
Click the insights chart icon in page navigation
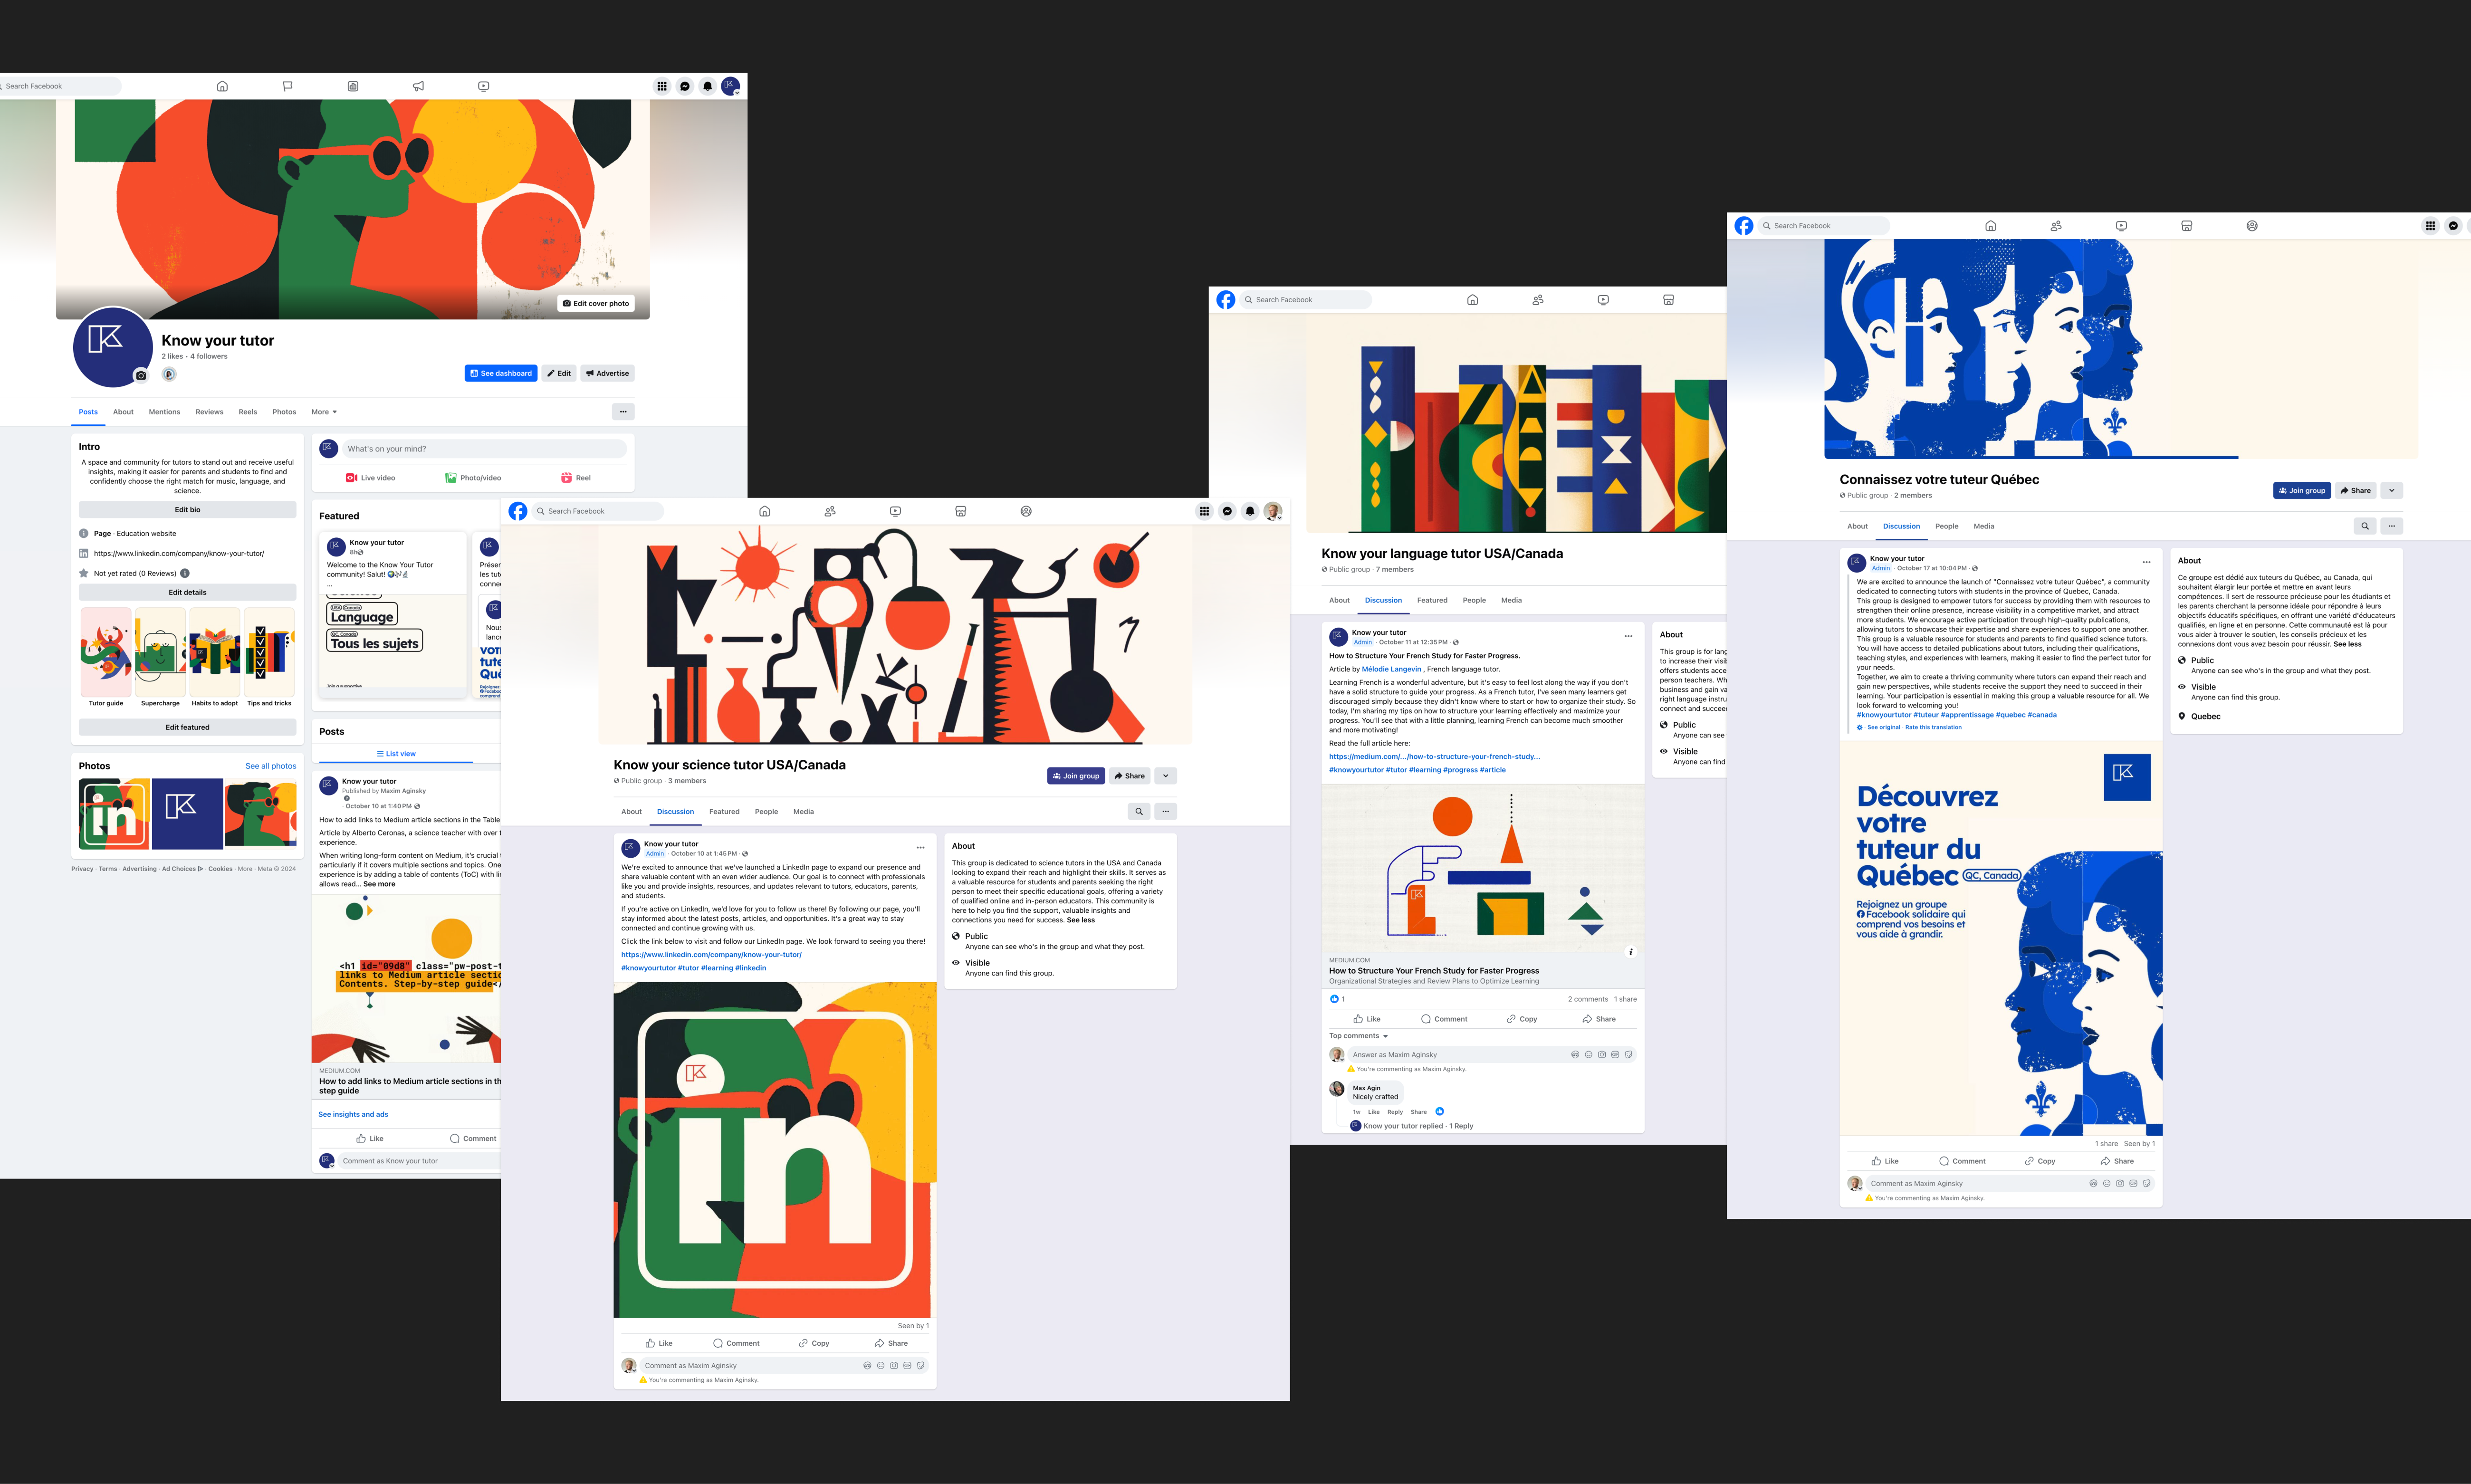coord(353,86)
